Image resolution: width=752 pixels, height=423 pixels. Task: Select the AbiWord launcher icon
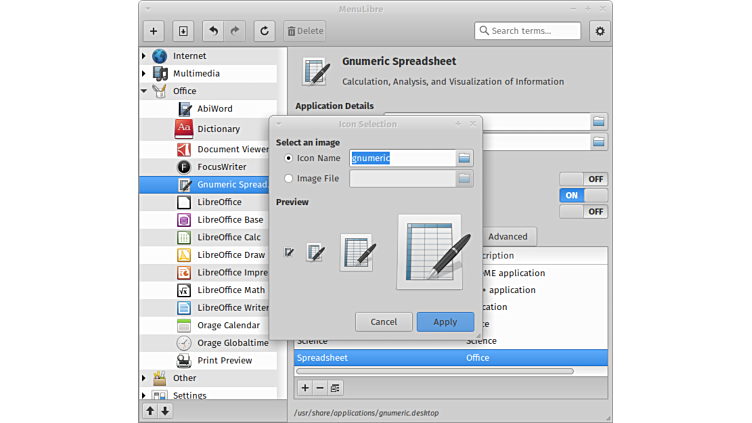[x=184, y=109]
